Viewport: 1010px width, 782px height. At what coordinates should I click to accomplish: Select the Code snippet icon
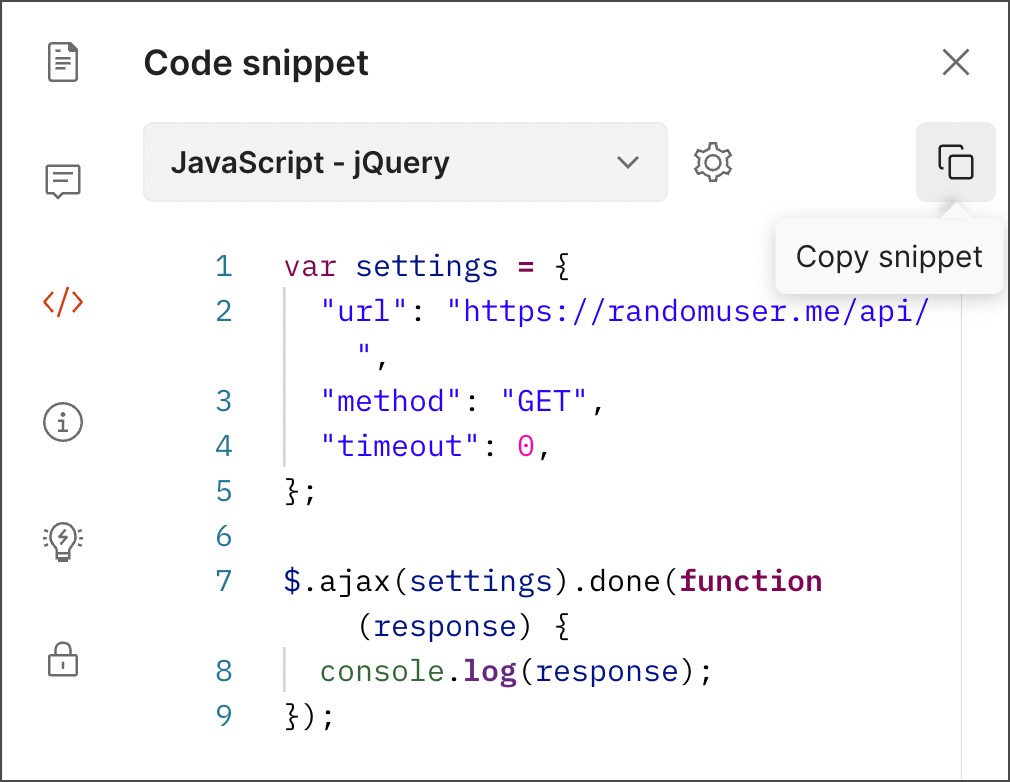point(62,302)
